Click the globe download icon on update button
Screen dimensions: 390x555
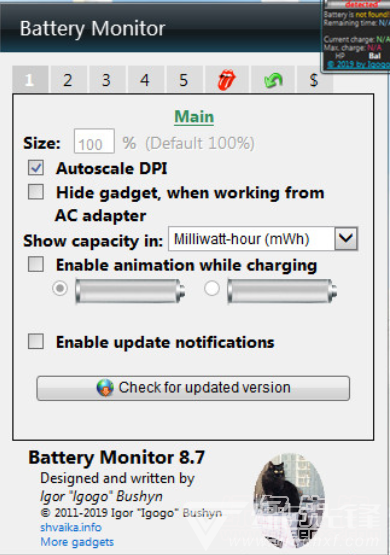click(105, 388)
